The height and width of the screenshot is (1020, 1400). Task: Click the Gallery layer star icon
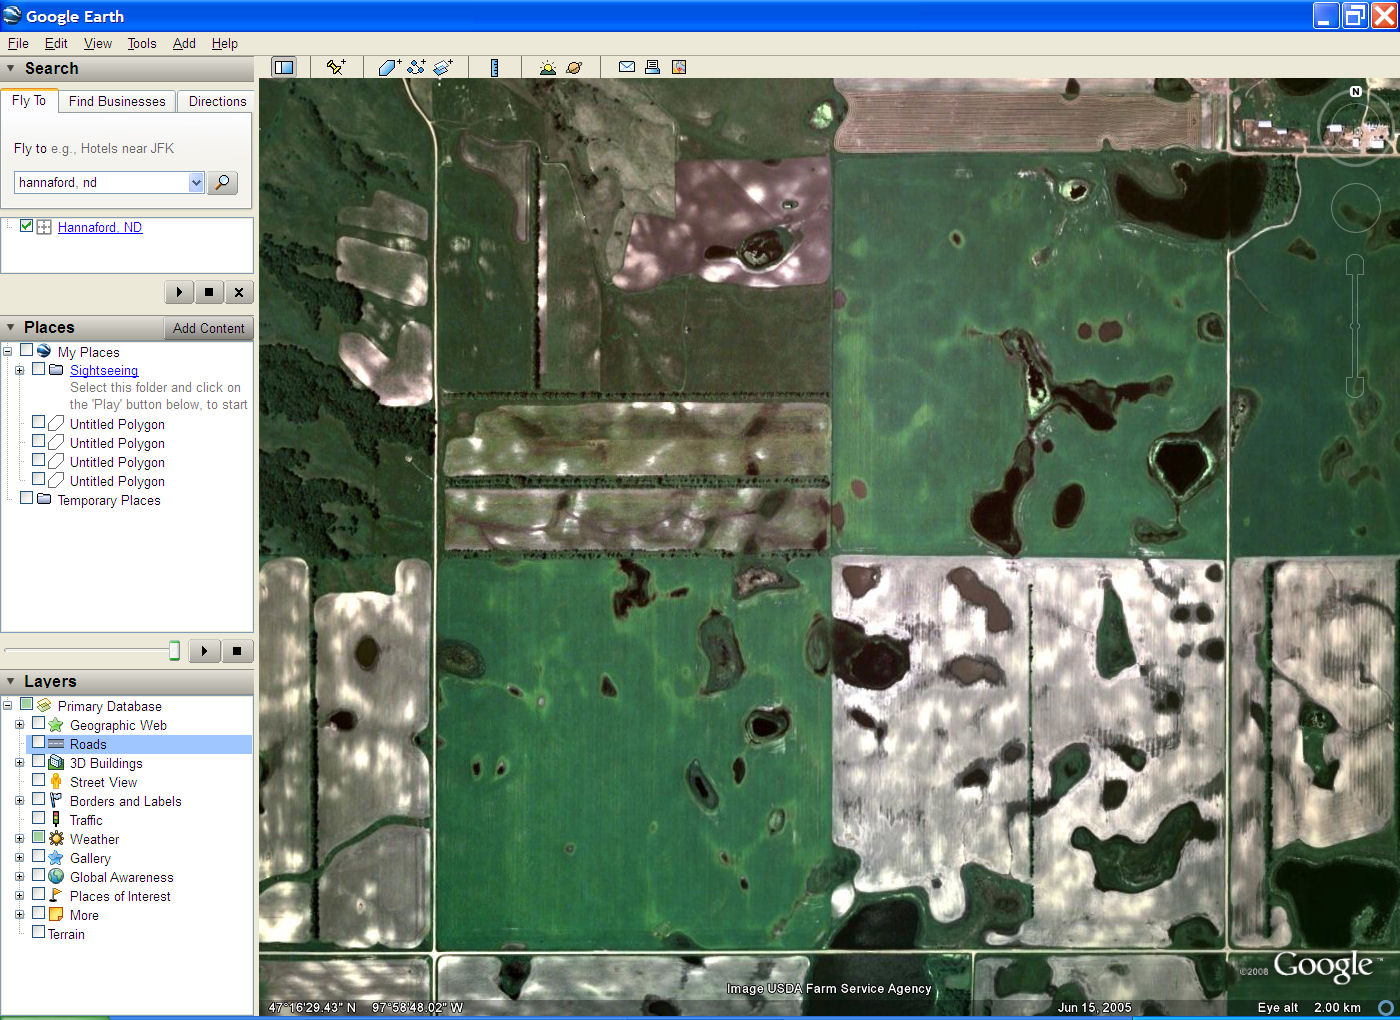coord(56,858)
